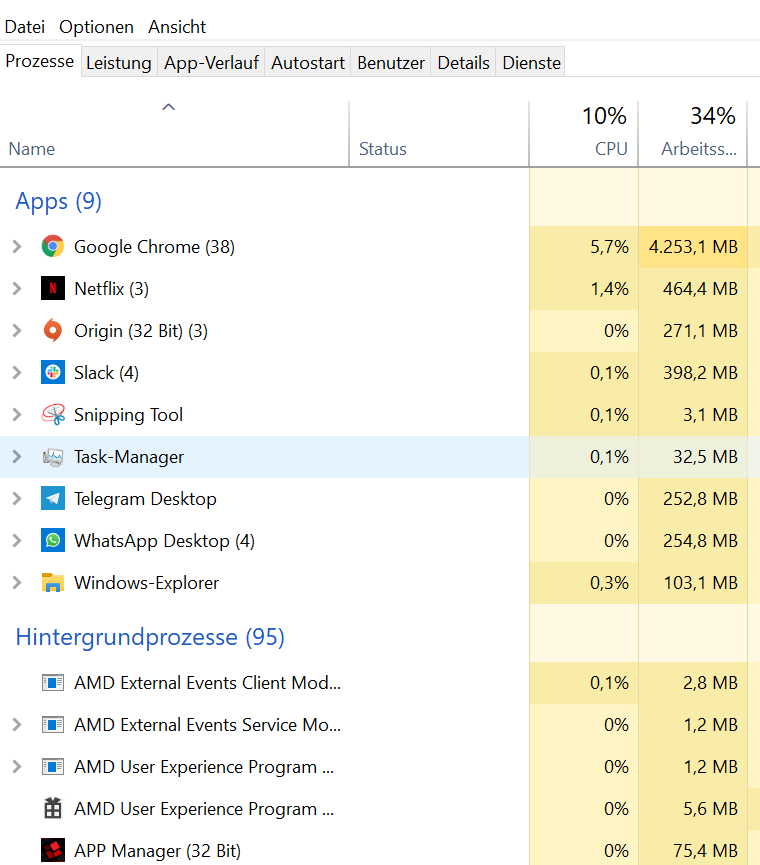This screenshot has width=760, height=865.
Task: Switch to the Leistung tab
Action: pos(118,63)
